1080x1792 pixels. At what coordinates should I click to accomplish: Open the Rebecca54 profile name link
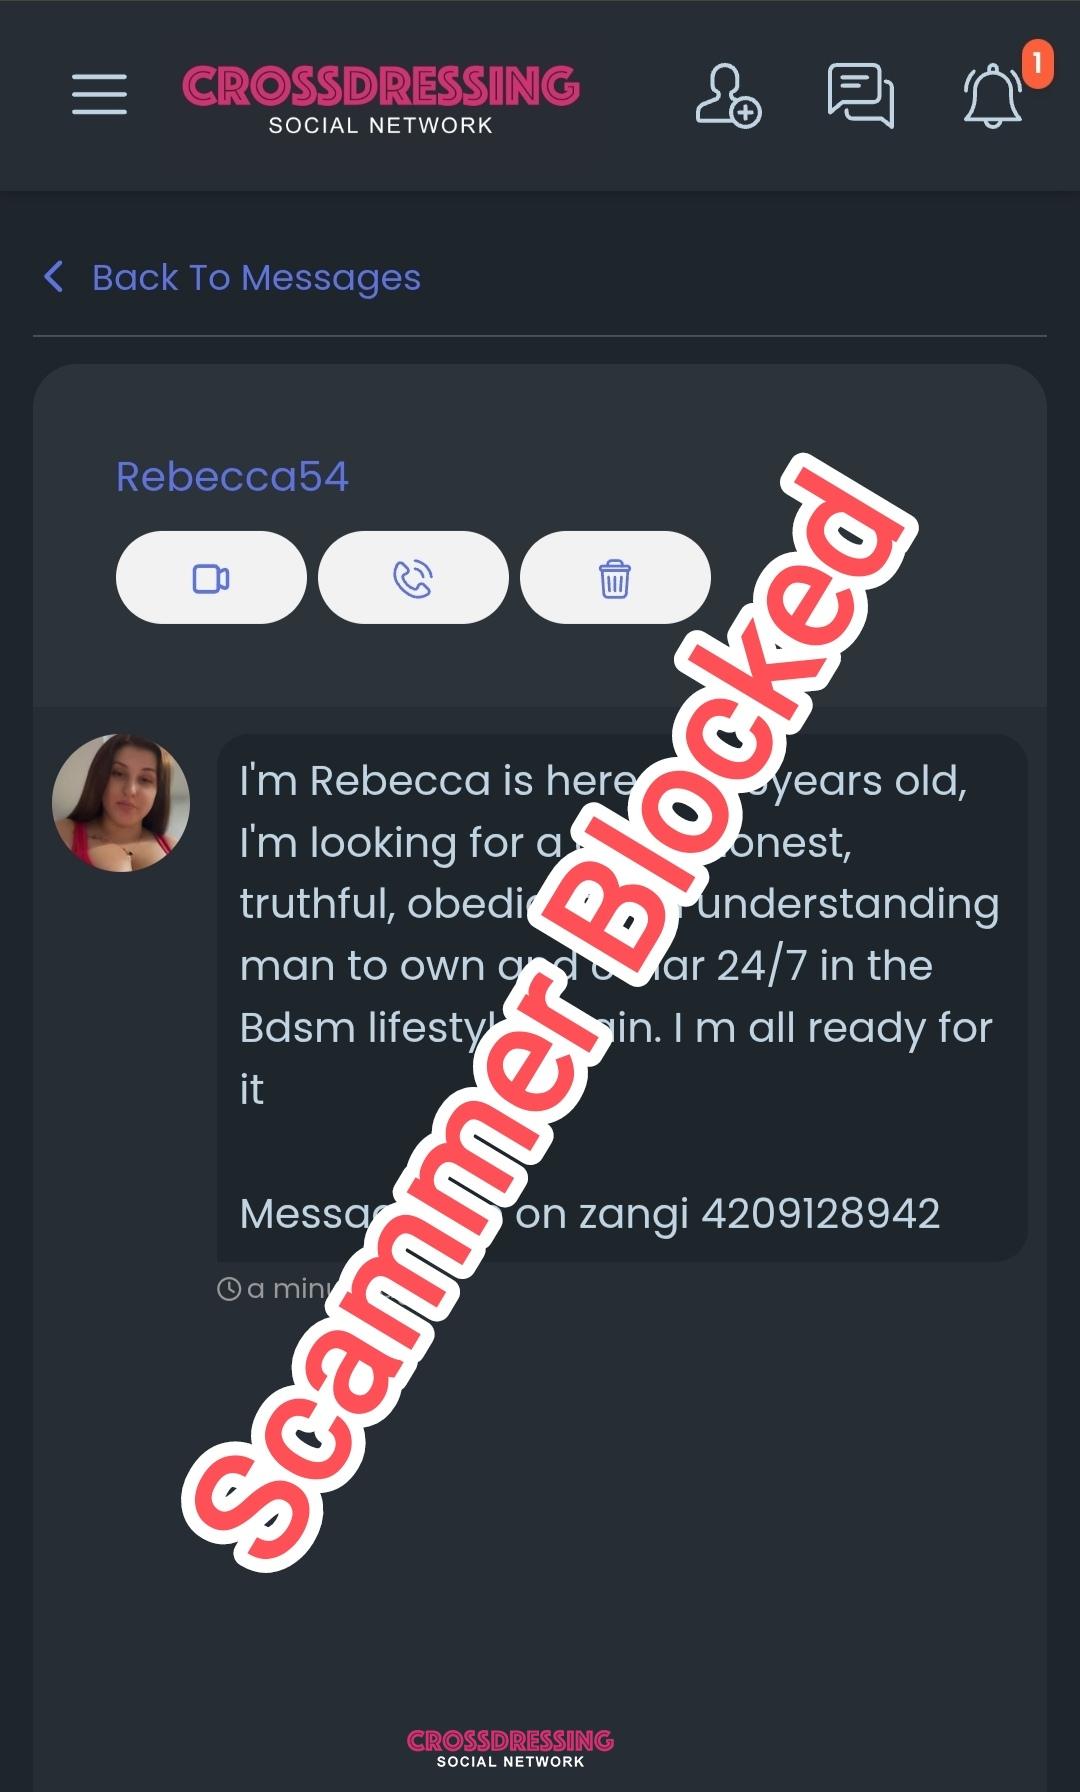click(232, 476)
